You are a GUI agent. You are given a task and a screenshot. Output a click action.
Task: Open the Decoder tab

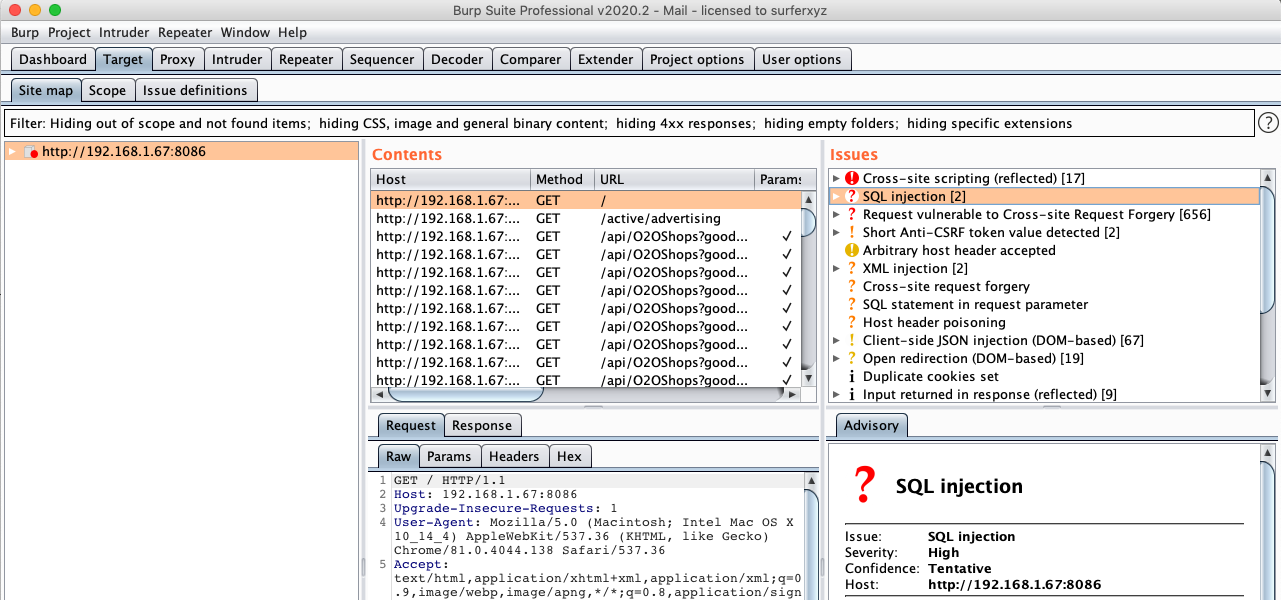click(x=457, y=59)
